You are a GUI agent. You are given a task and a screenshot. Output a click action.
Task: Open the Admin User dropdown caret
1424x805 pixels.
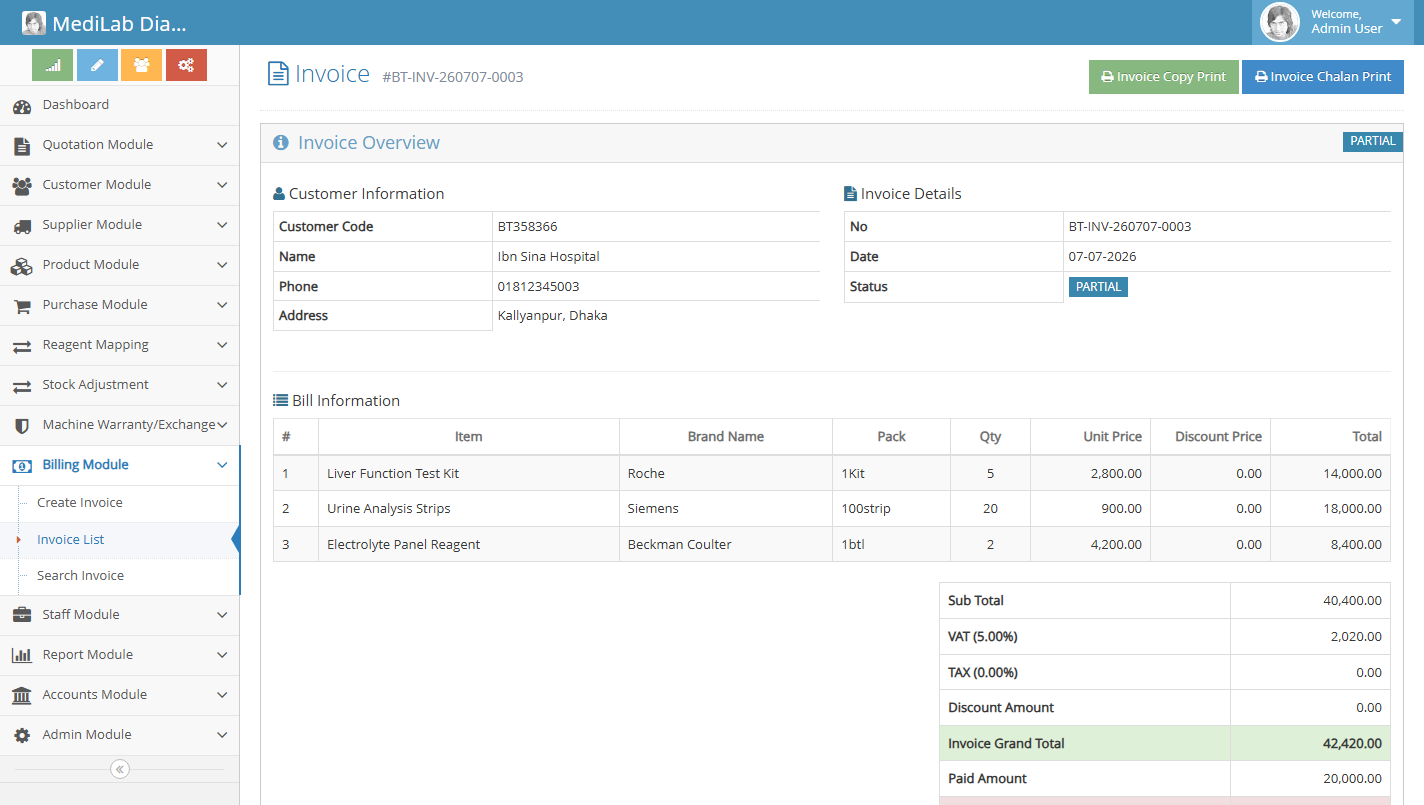tap(1396, 22)
